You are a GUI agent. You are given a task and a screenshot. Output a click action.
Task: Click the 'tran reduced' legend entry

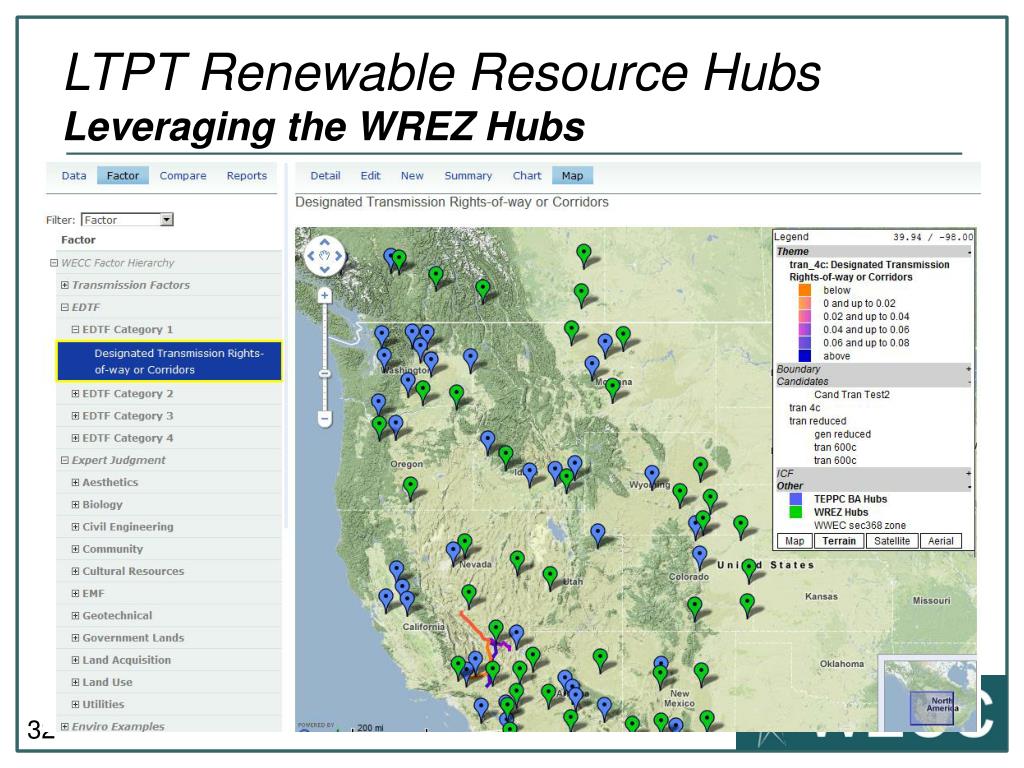[x=818, y=421]
